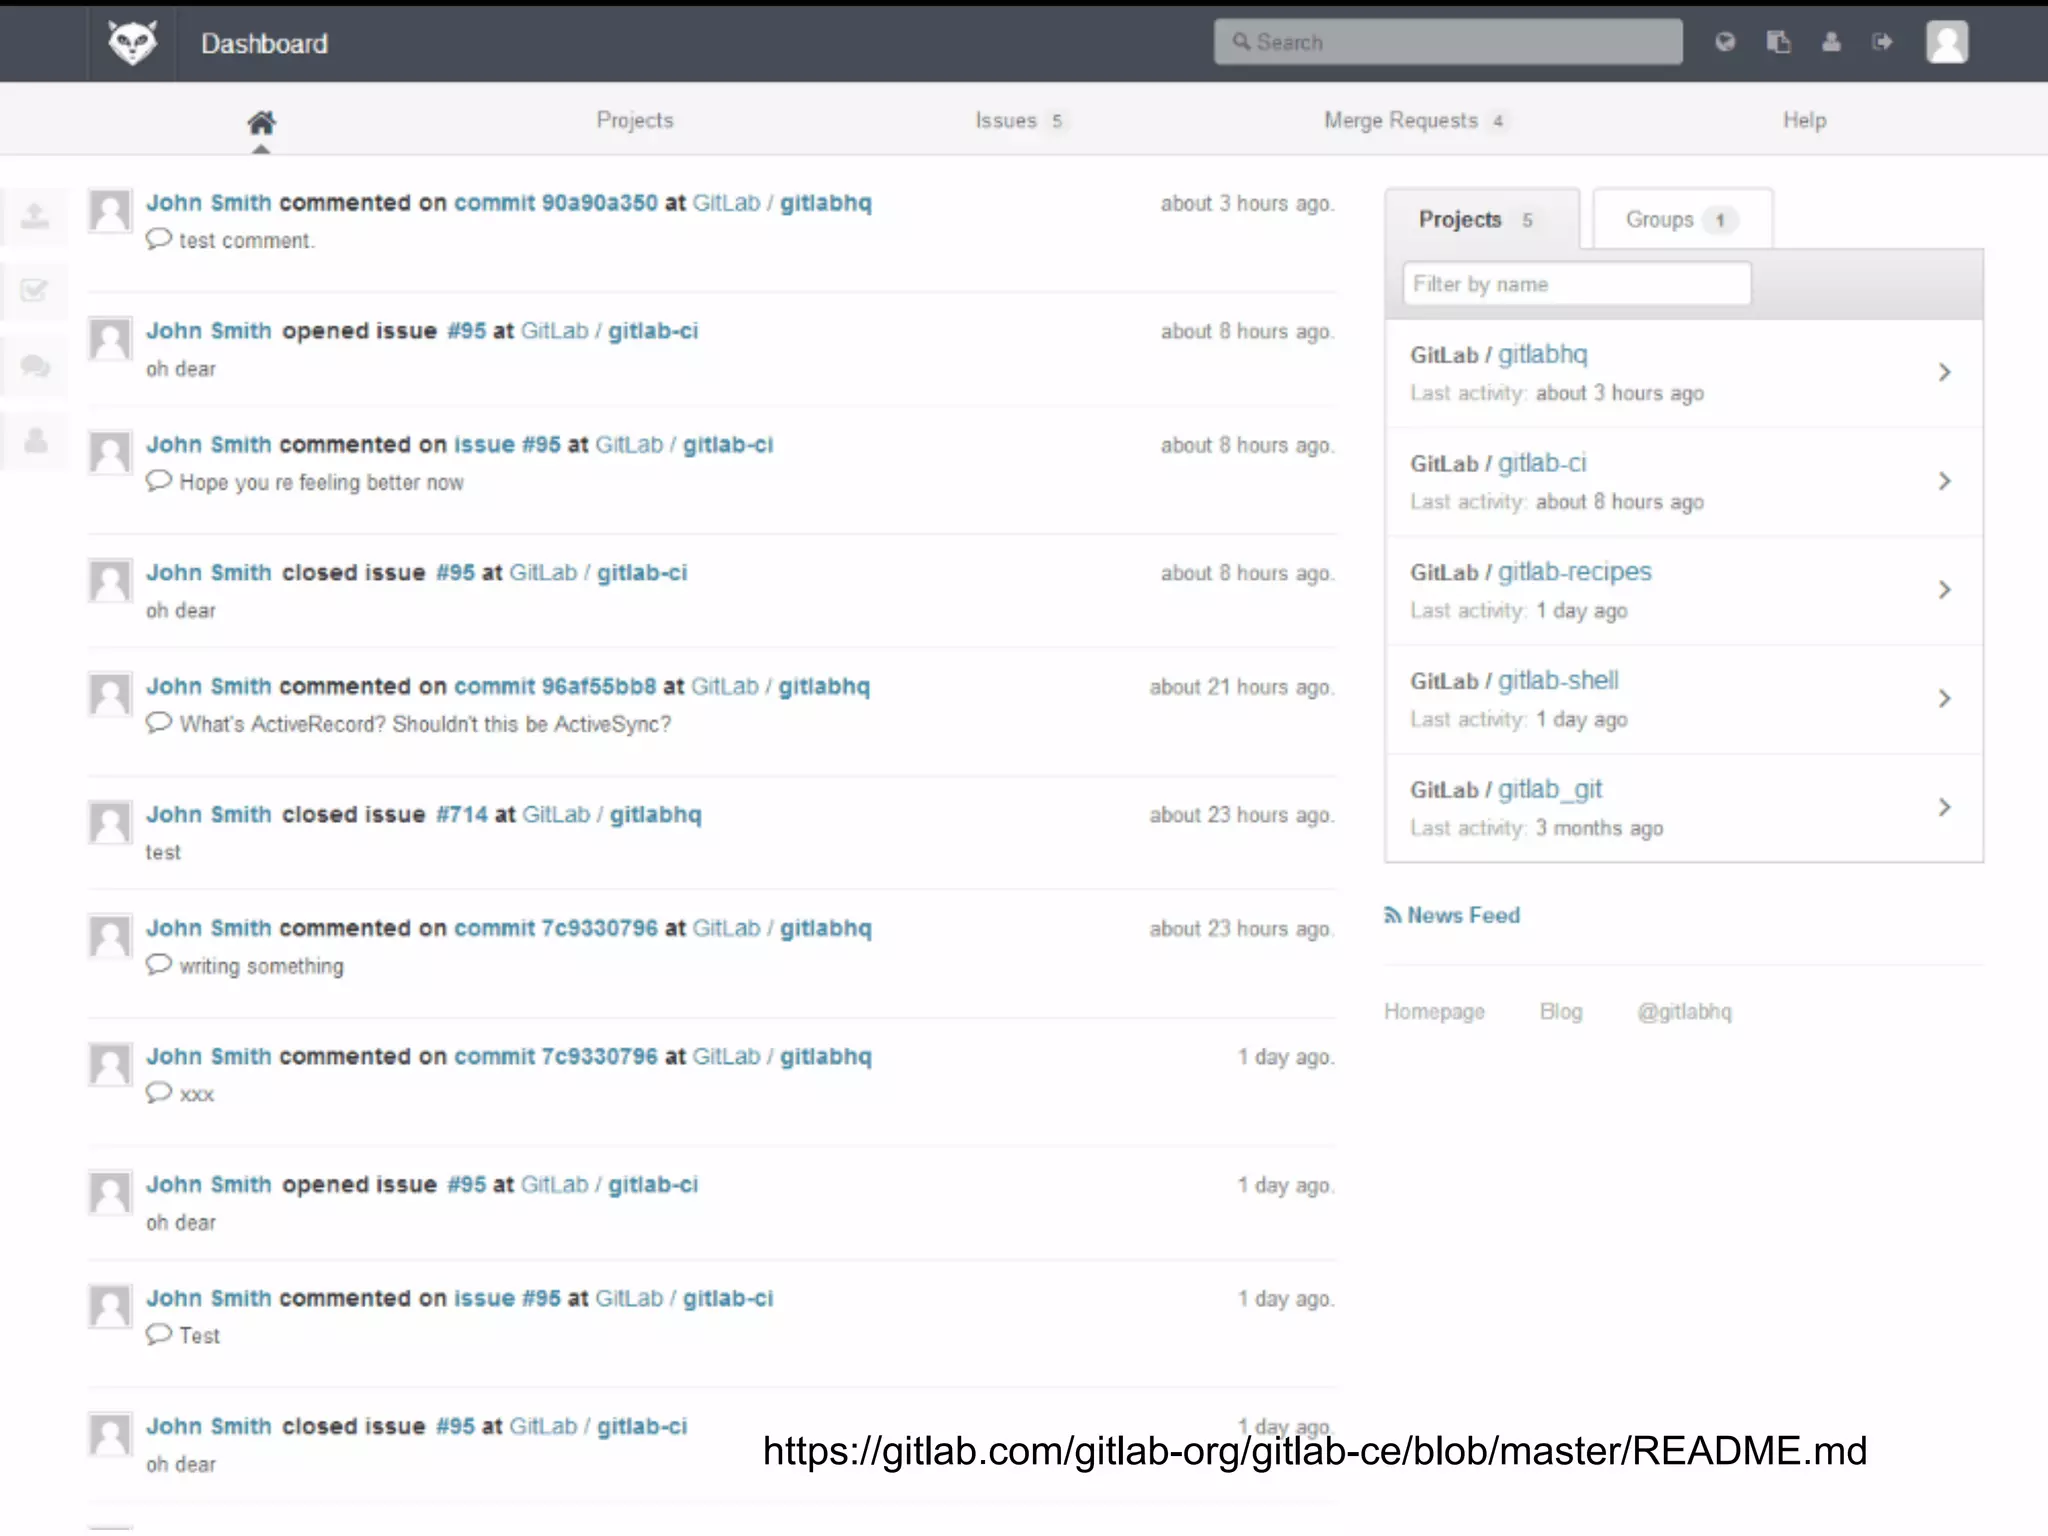
Task: Select the push events filter icon
Action: pos(35,216)
